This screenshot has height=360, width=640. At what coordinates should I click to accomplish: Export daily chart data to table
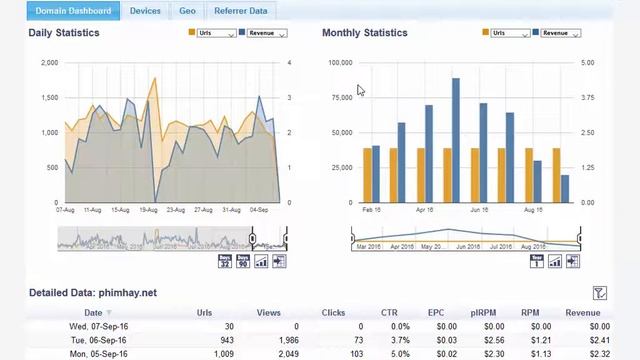point(280,261)
